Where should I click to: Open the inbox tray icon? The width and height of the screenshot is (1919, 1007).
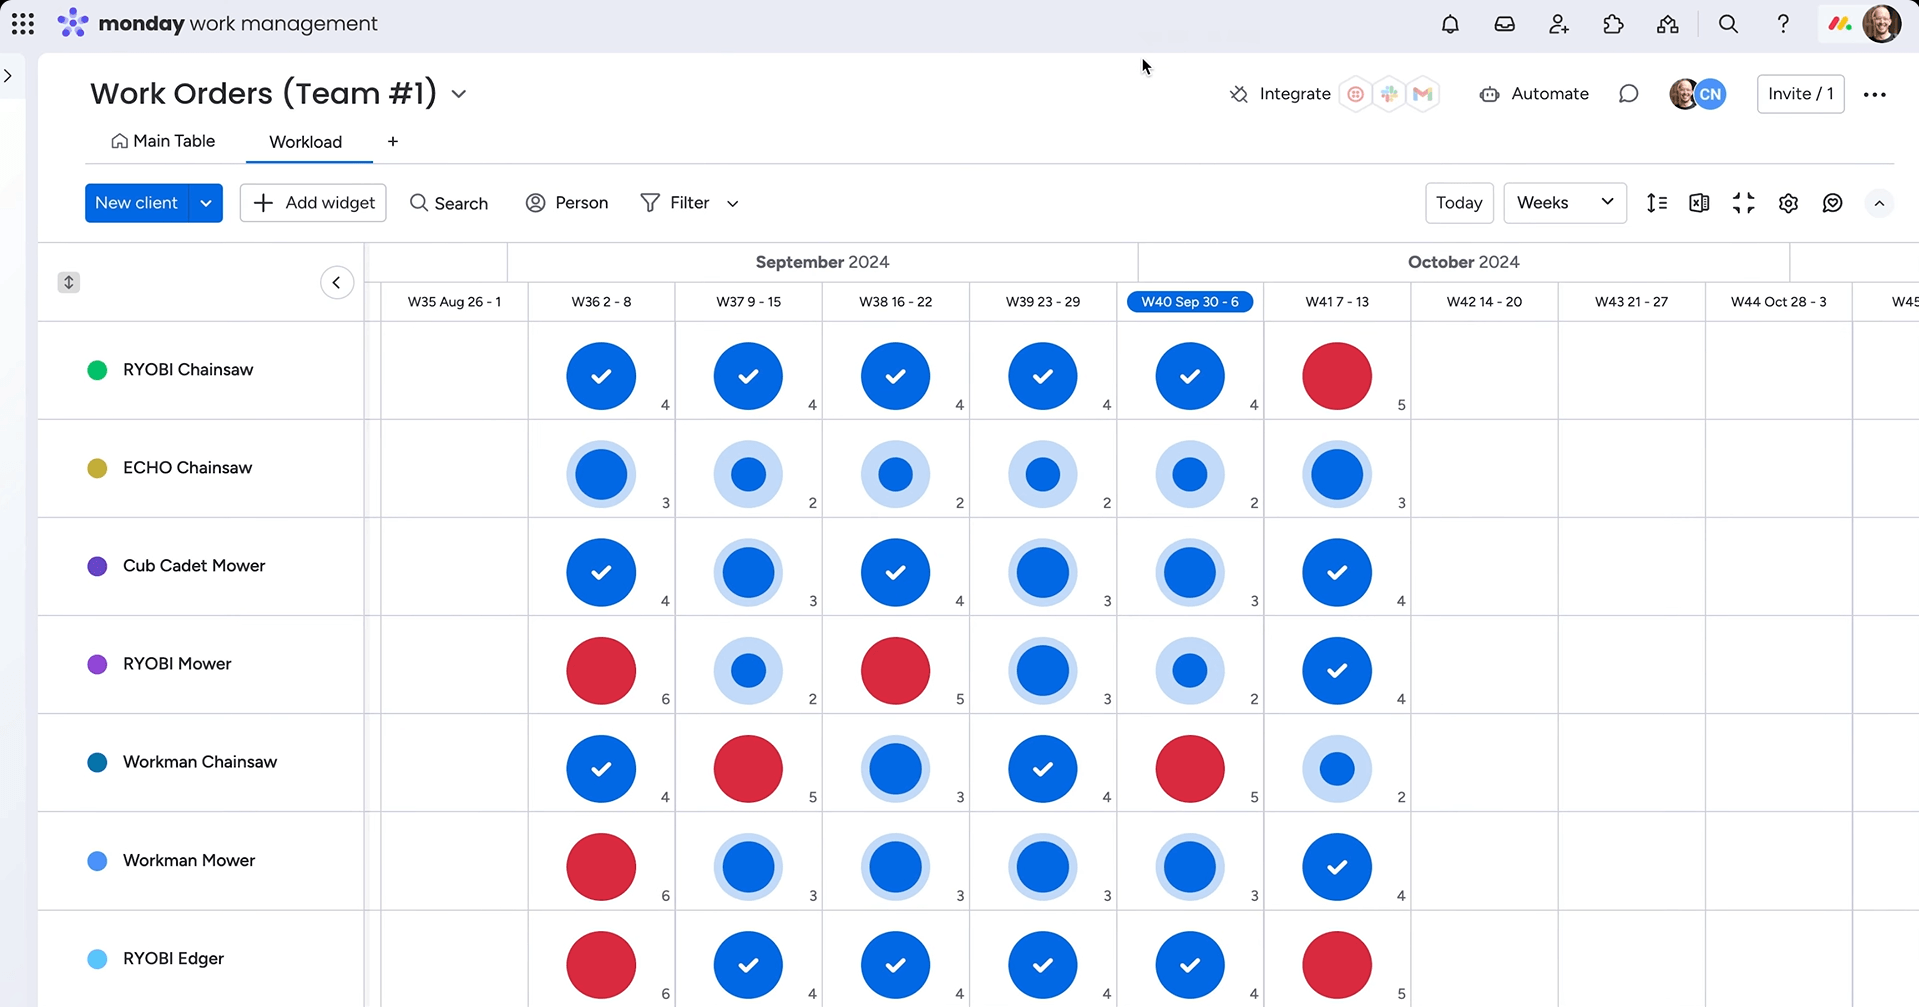[1504, 25]
